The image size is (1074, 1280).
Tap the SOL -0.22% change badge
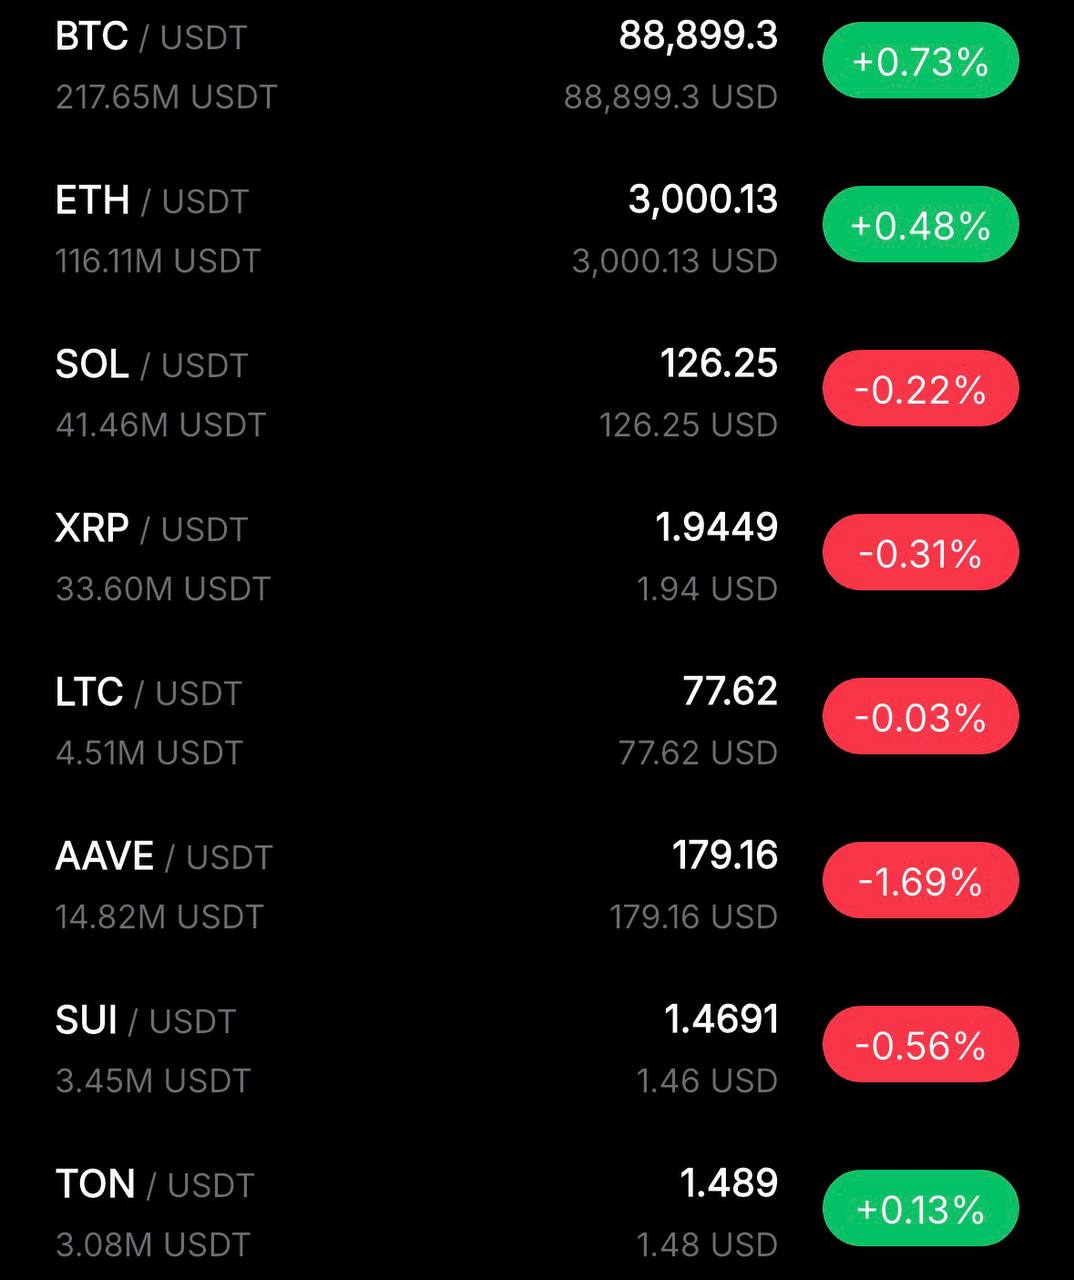pyautogui.click(x=920, y=389)
